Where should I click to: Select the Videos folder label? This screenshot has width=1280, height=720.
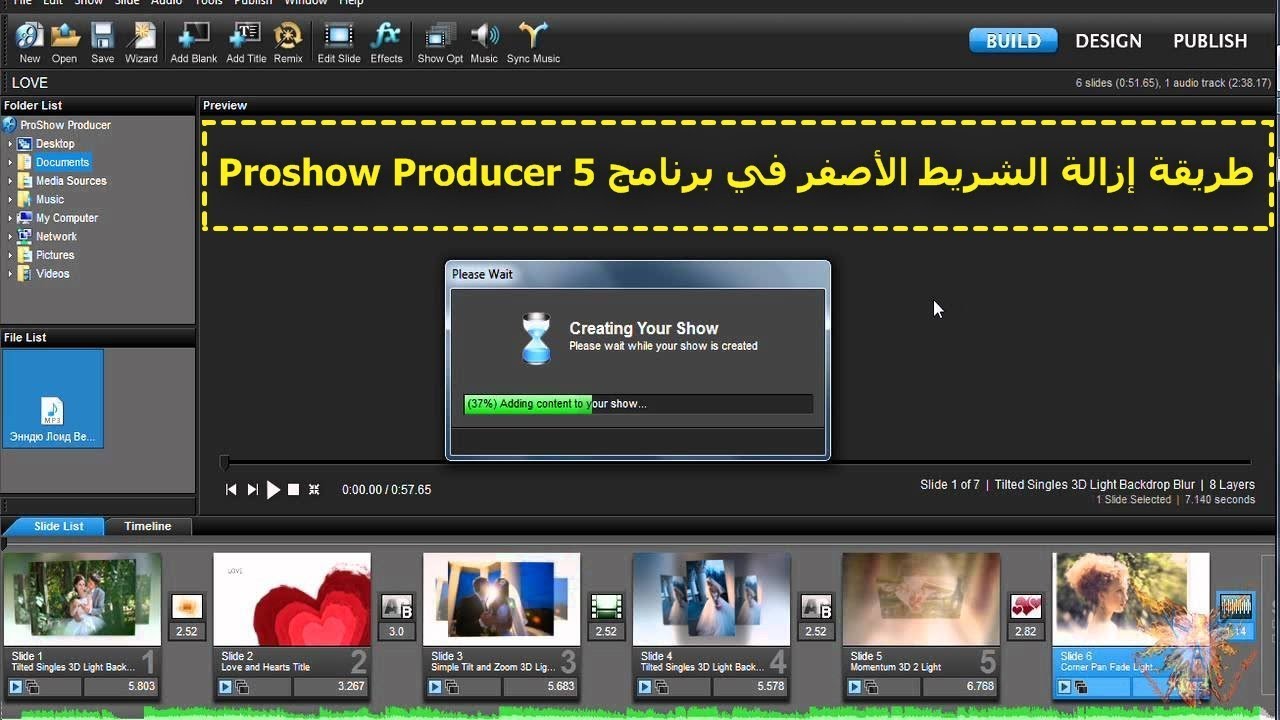(x=53, y=274)
